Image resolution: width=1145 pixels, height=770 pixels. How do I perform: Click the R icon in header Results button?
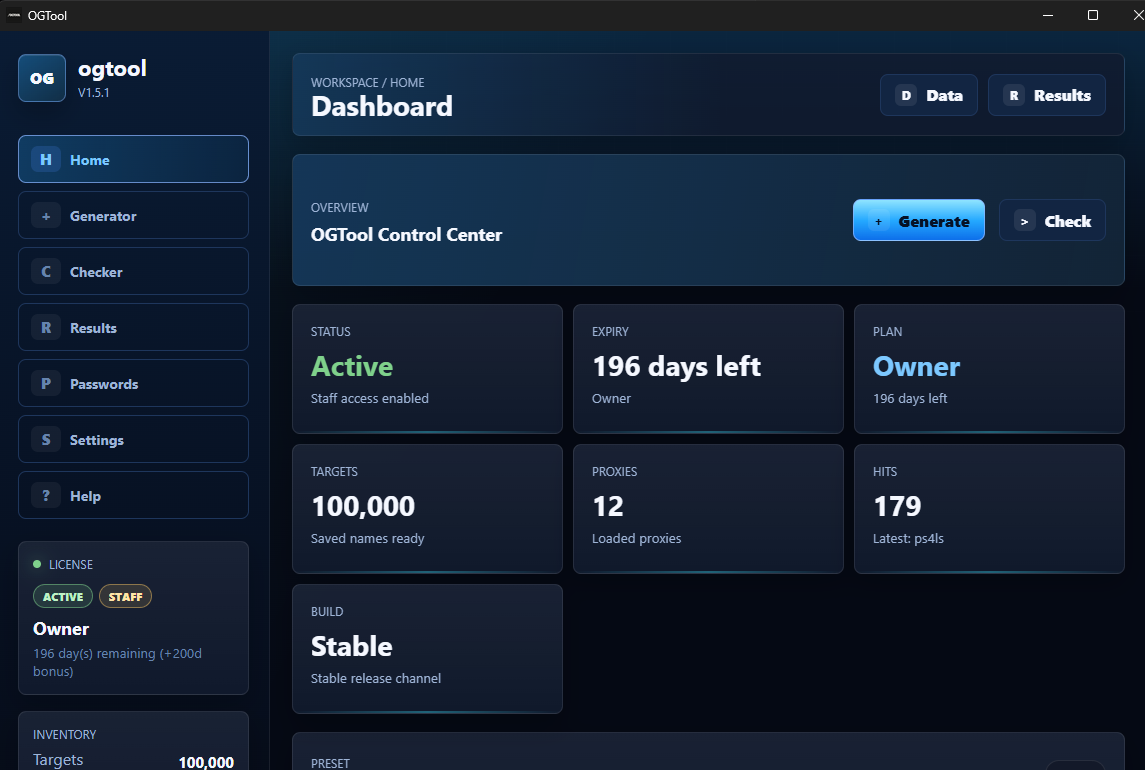point(1014,95)
